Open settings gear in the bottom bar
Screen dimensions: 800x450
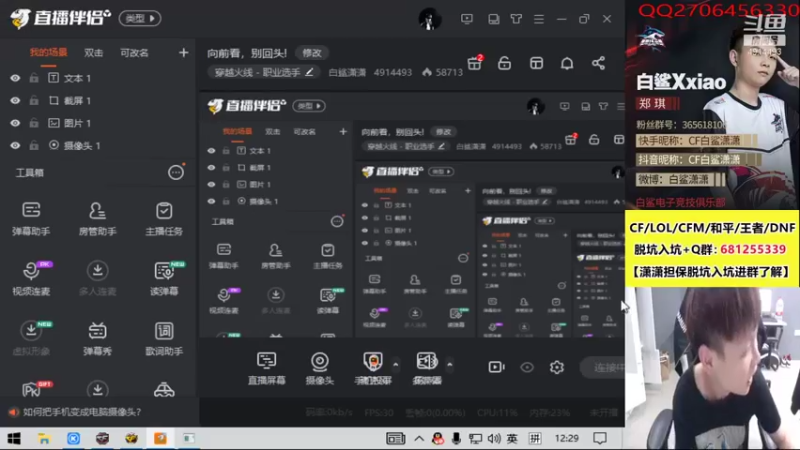pyautogui.click(x=557, y=367)
